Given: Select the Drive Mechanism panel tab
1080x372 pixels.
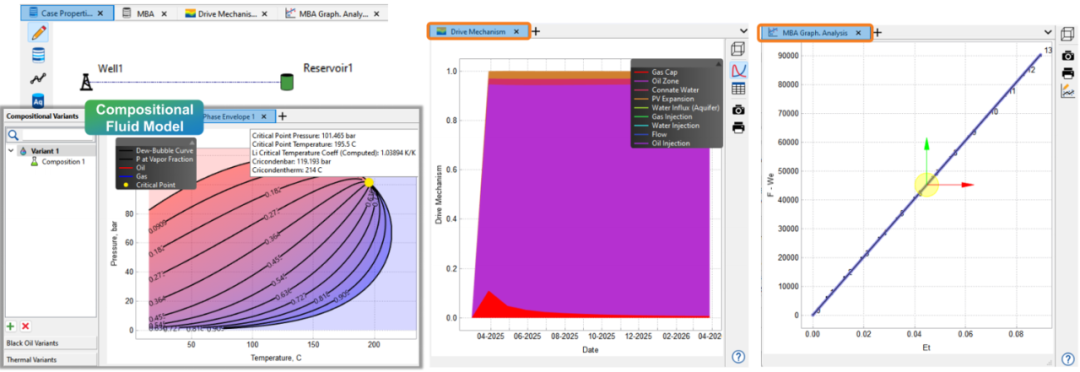Looking at the screenshot, I should click(x=479, y=32).
